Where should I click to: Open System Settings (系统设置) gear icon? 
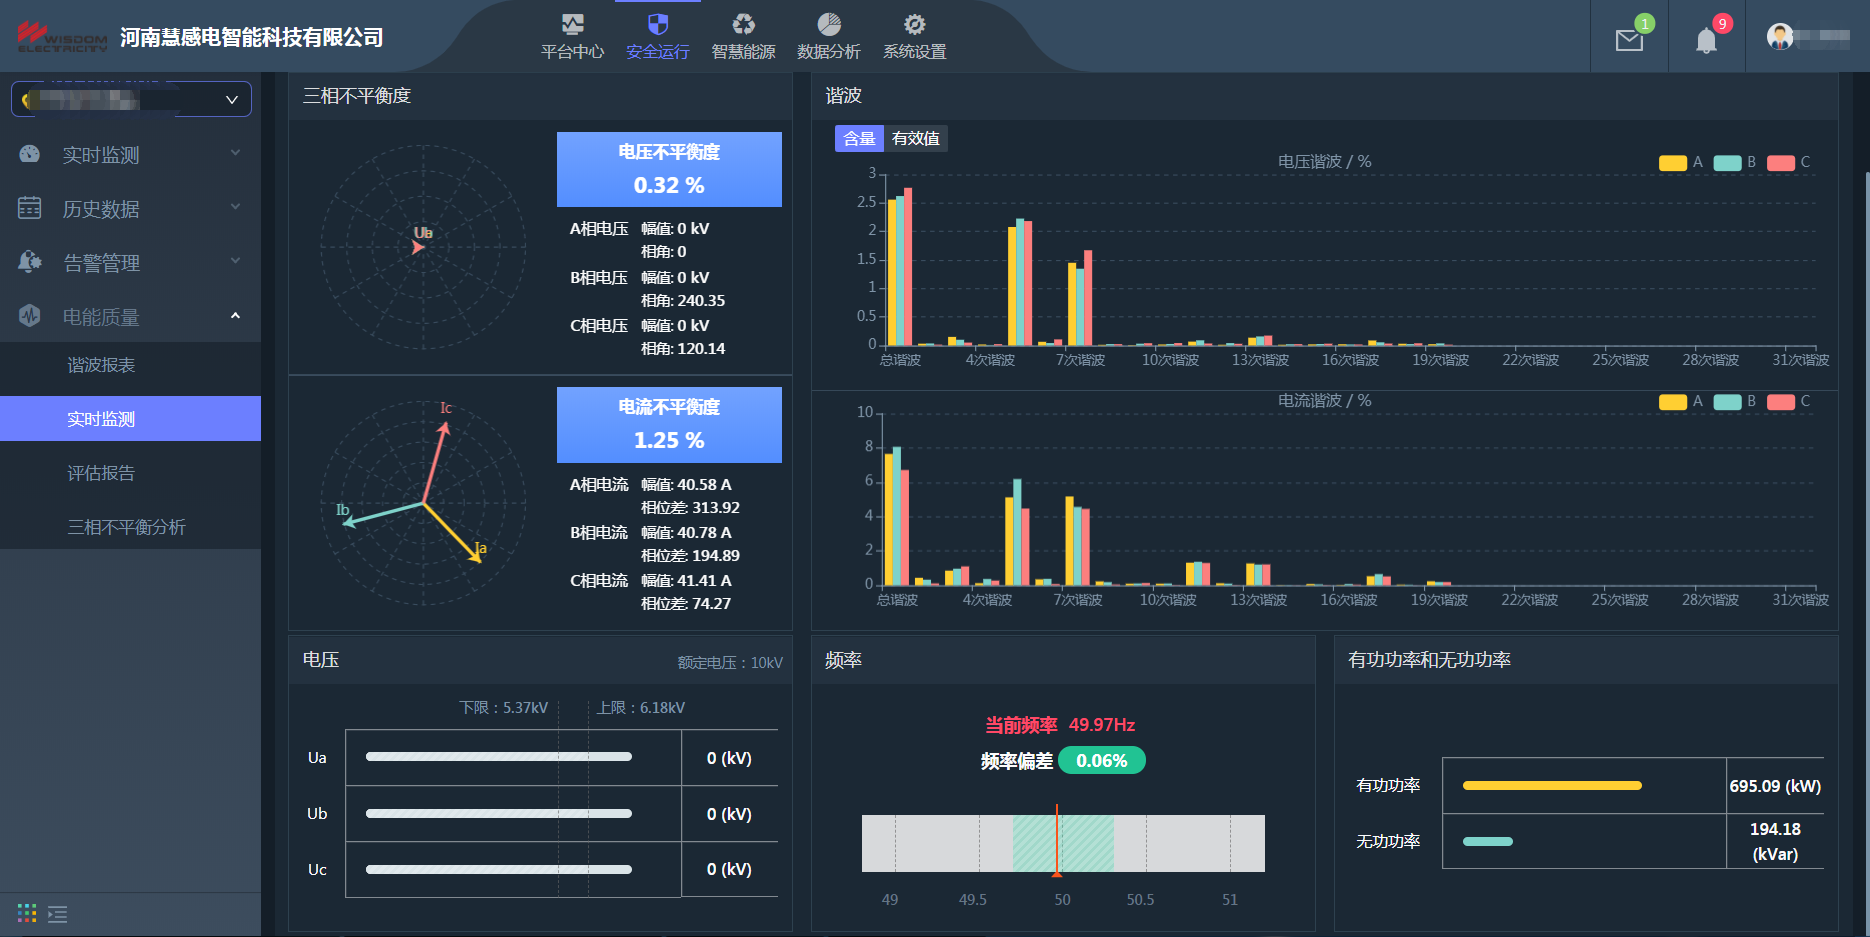(x=914, y=25)
